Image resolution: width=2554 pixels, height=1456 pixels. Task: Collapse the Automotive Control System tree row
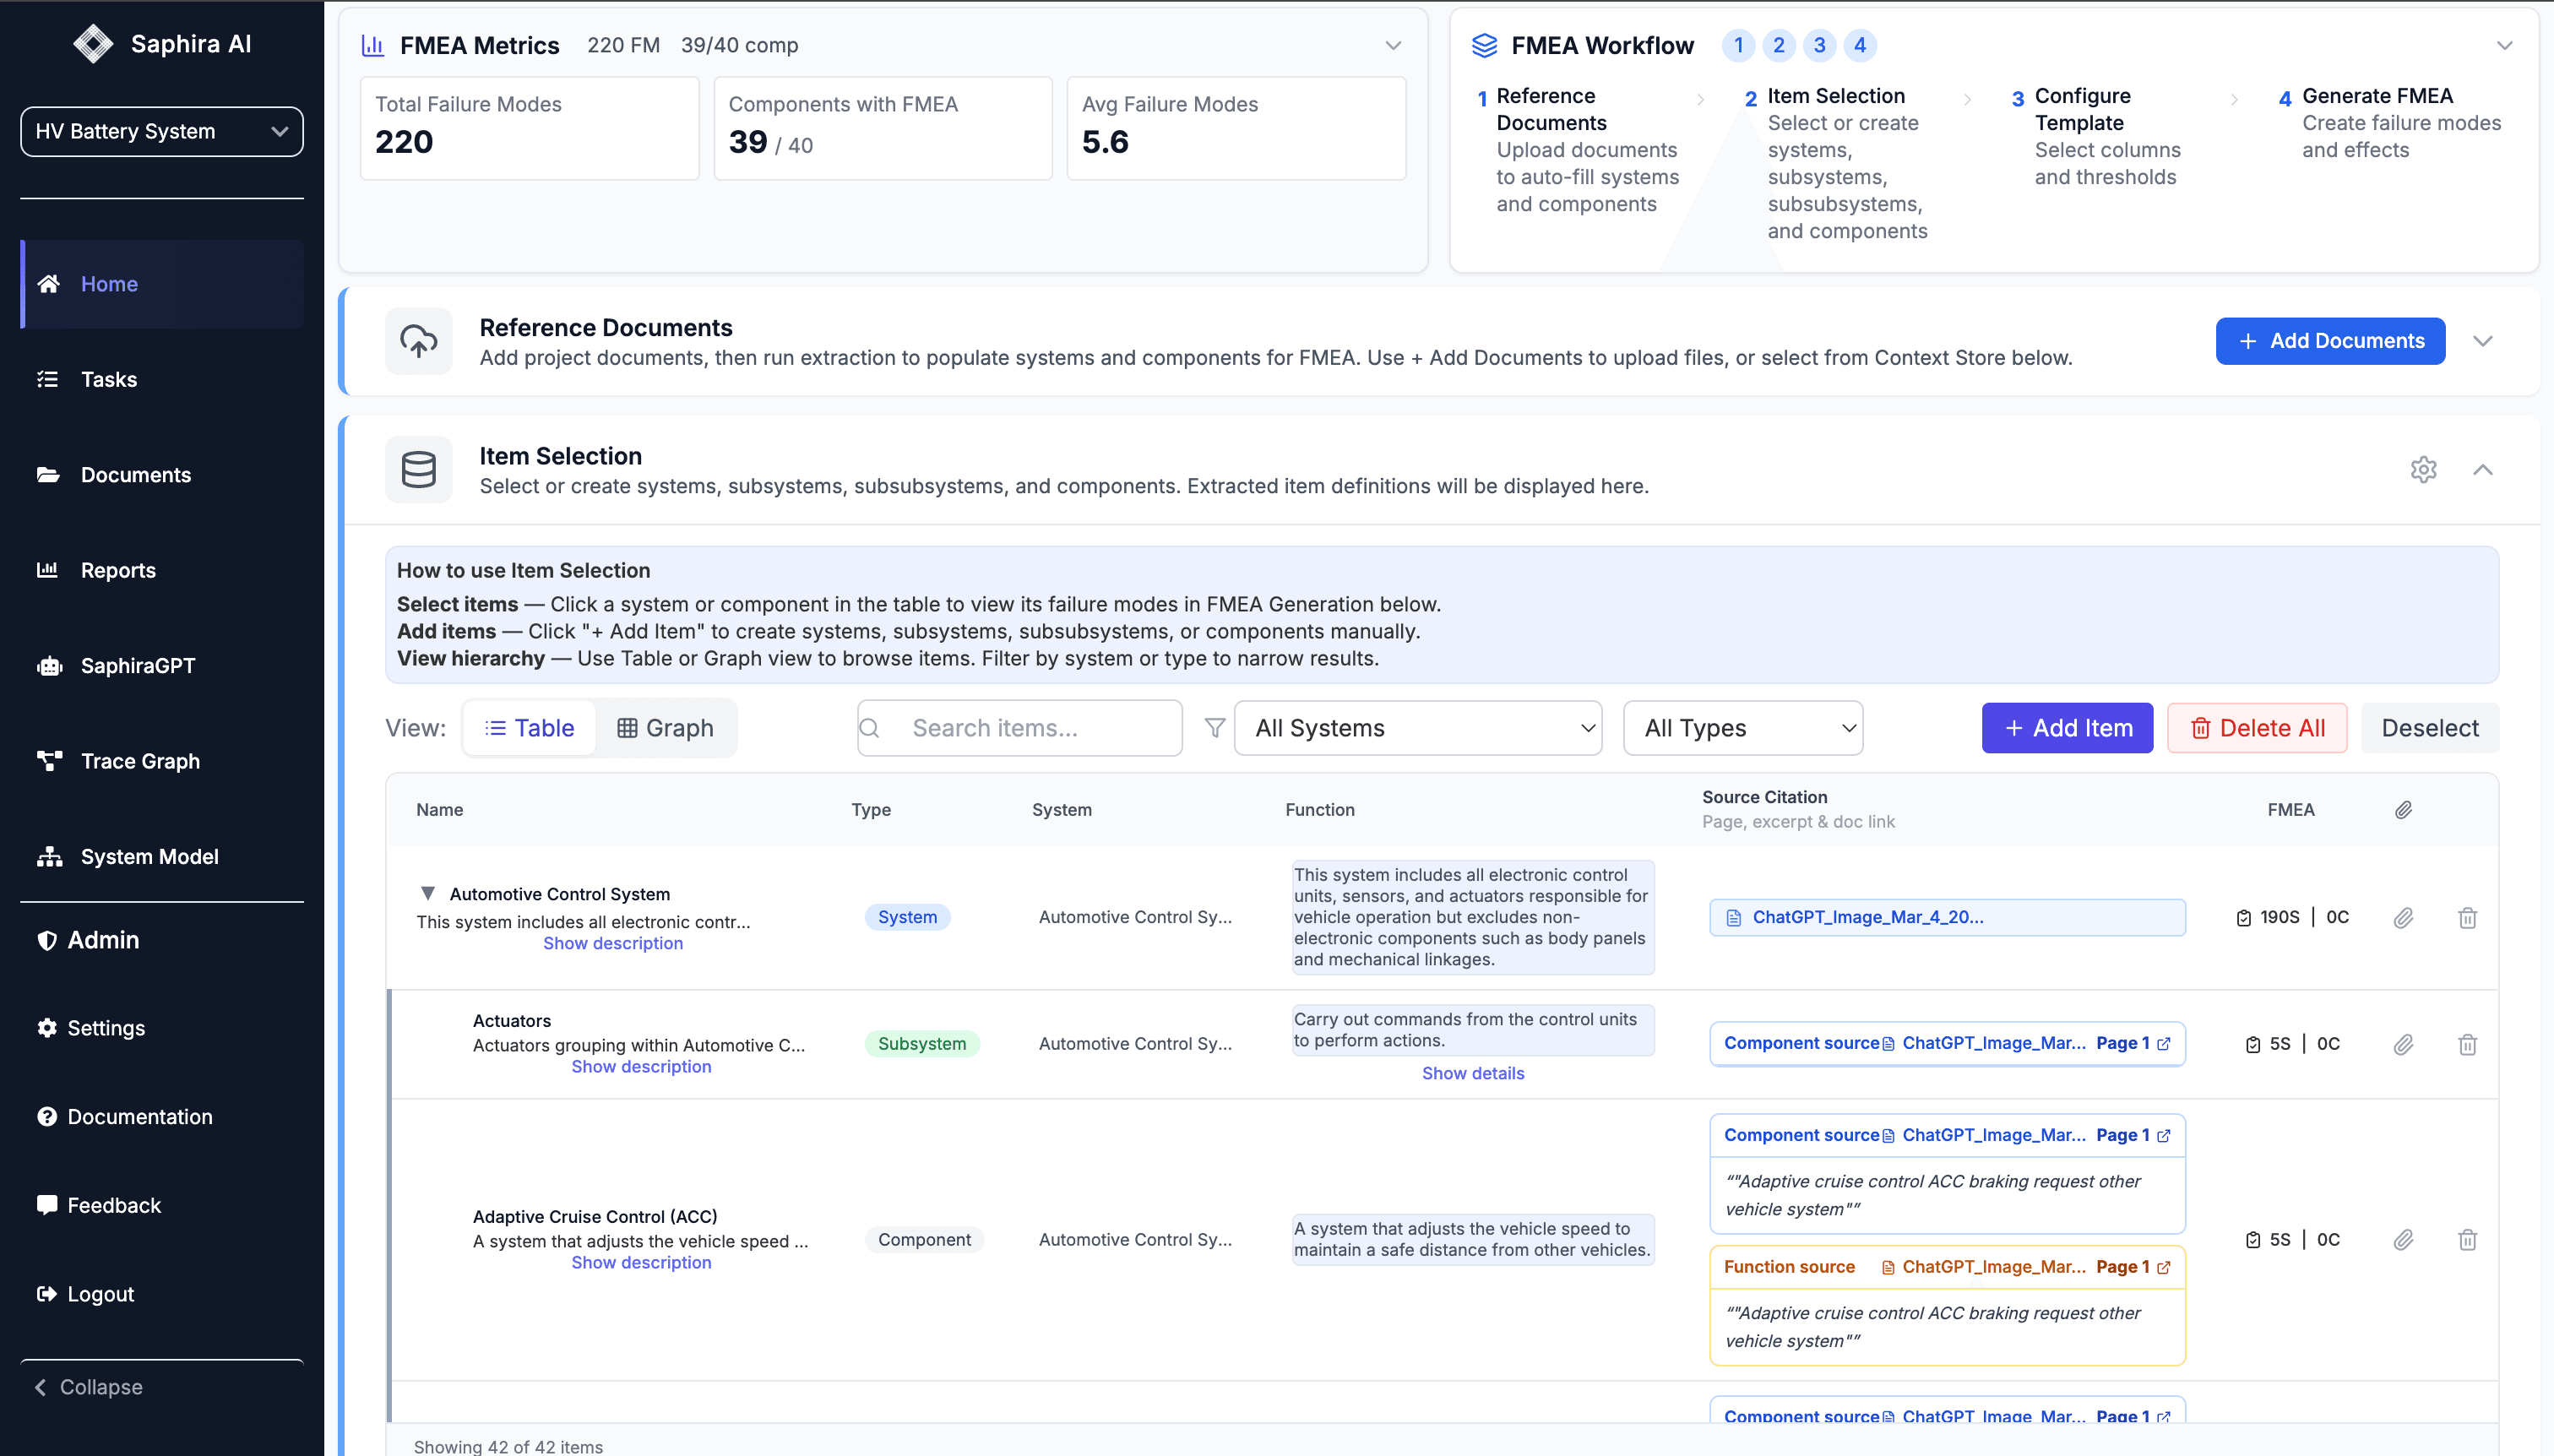[427, 893]
